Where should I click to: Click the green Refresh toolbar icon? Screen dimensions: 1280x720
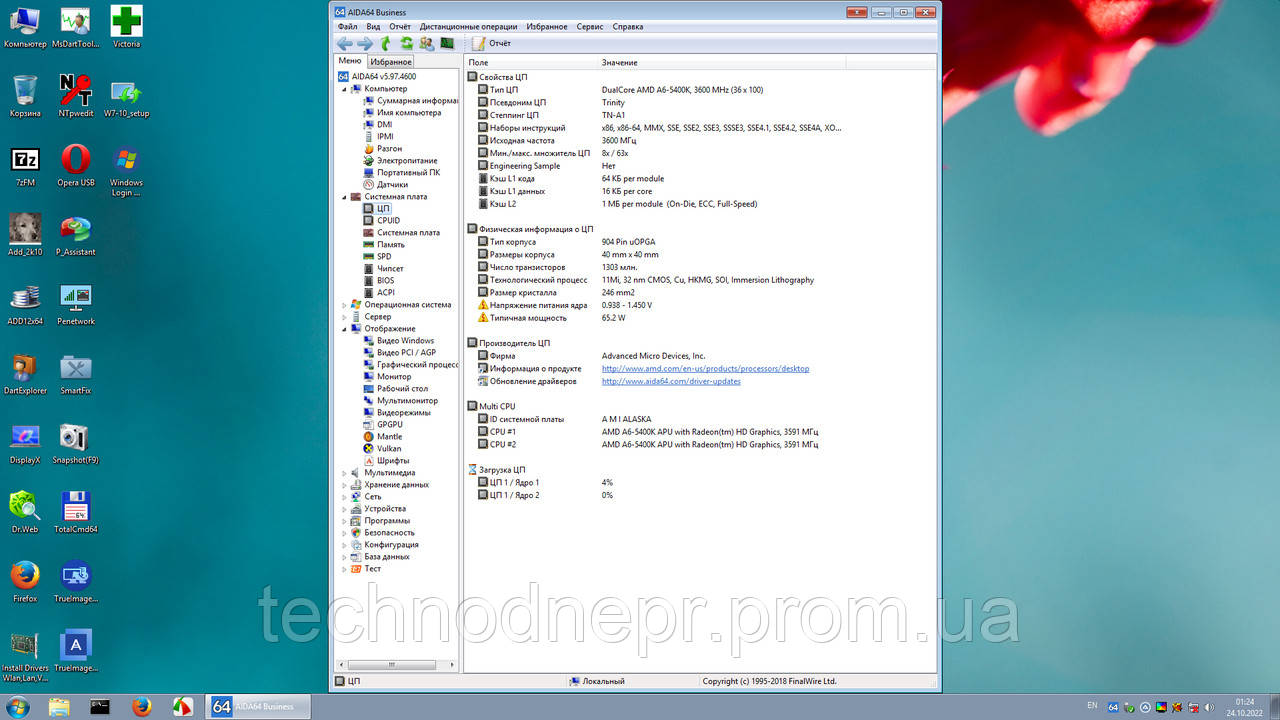tap(406, 44)
